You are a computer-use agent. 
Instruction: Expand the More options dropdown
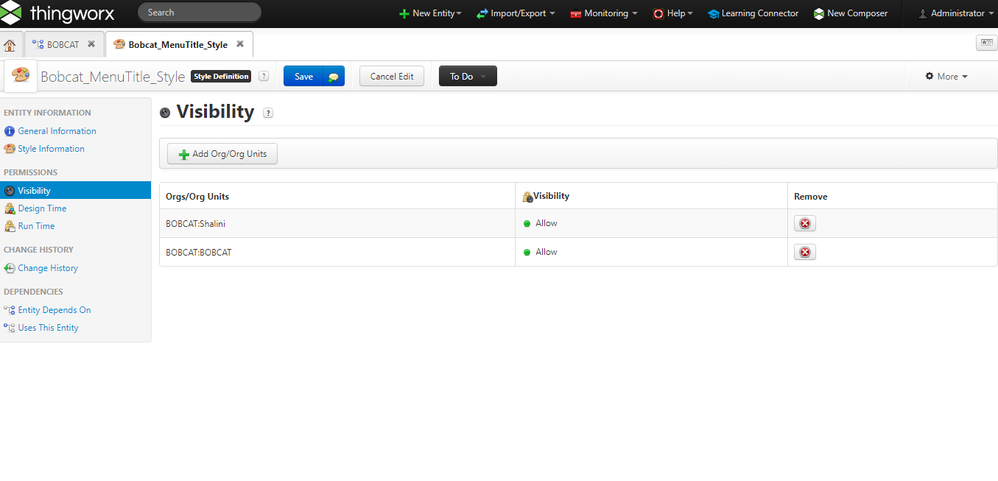tap(946, 76)
